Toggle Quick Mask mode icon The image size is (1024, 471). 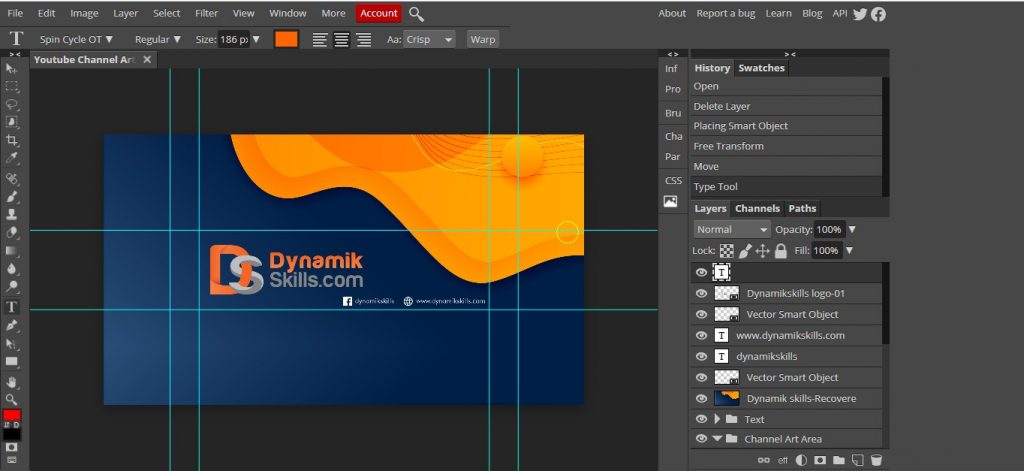(x=12, y=447)
